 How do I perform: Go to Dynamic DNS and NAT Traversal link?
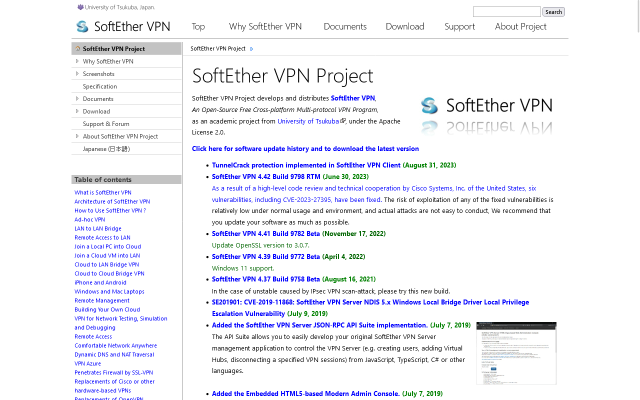114,354
